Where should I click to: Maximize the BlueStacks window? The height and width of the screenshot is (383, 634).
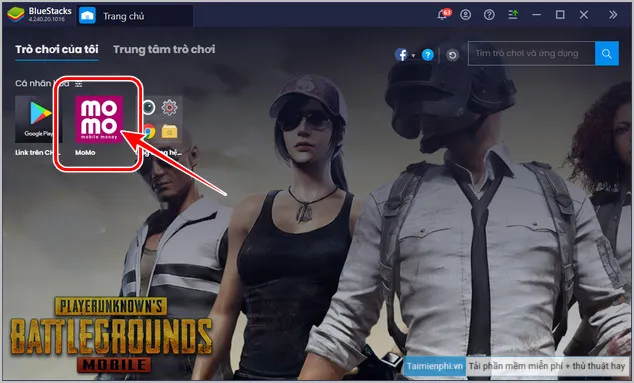coord(560,15)
